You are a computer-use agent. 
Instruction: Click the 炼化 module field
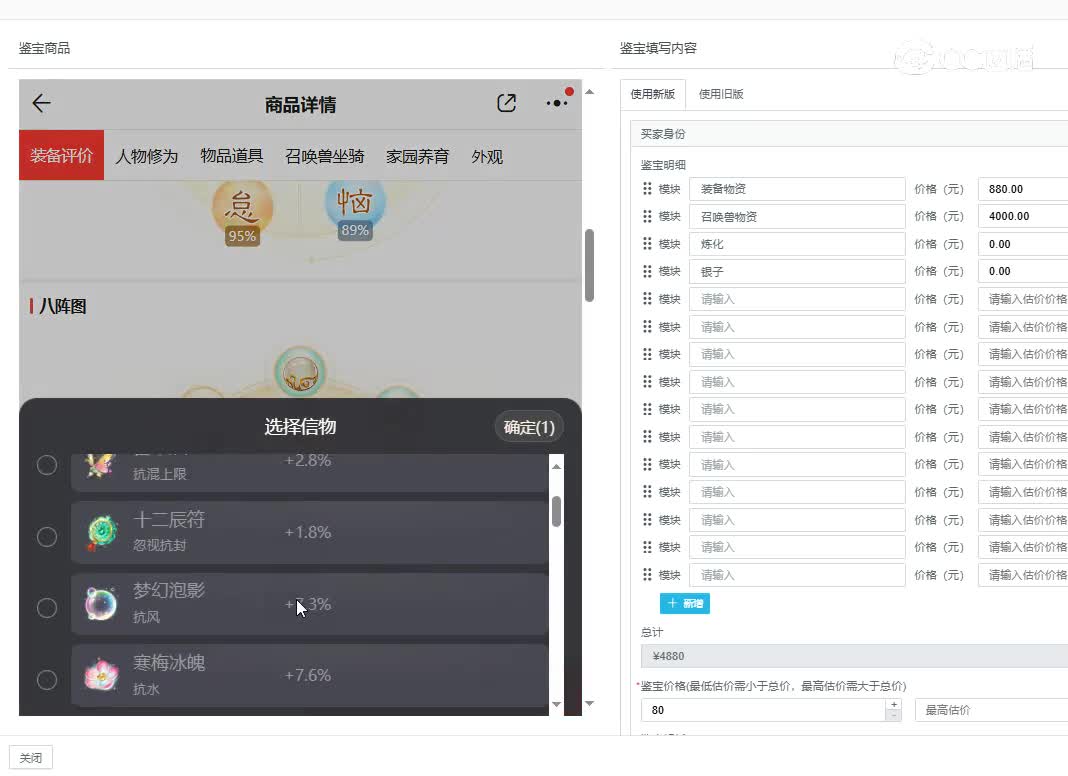797,244
